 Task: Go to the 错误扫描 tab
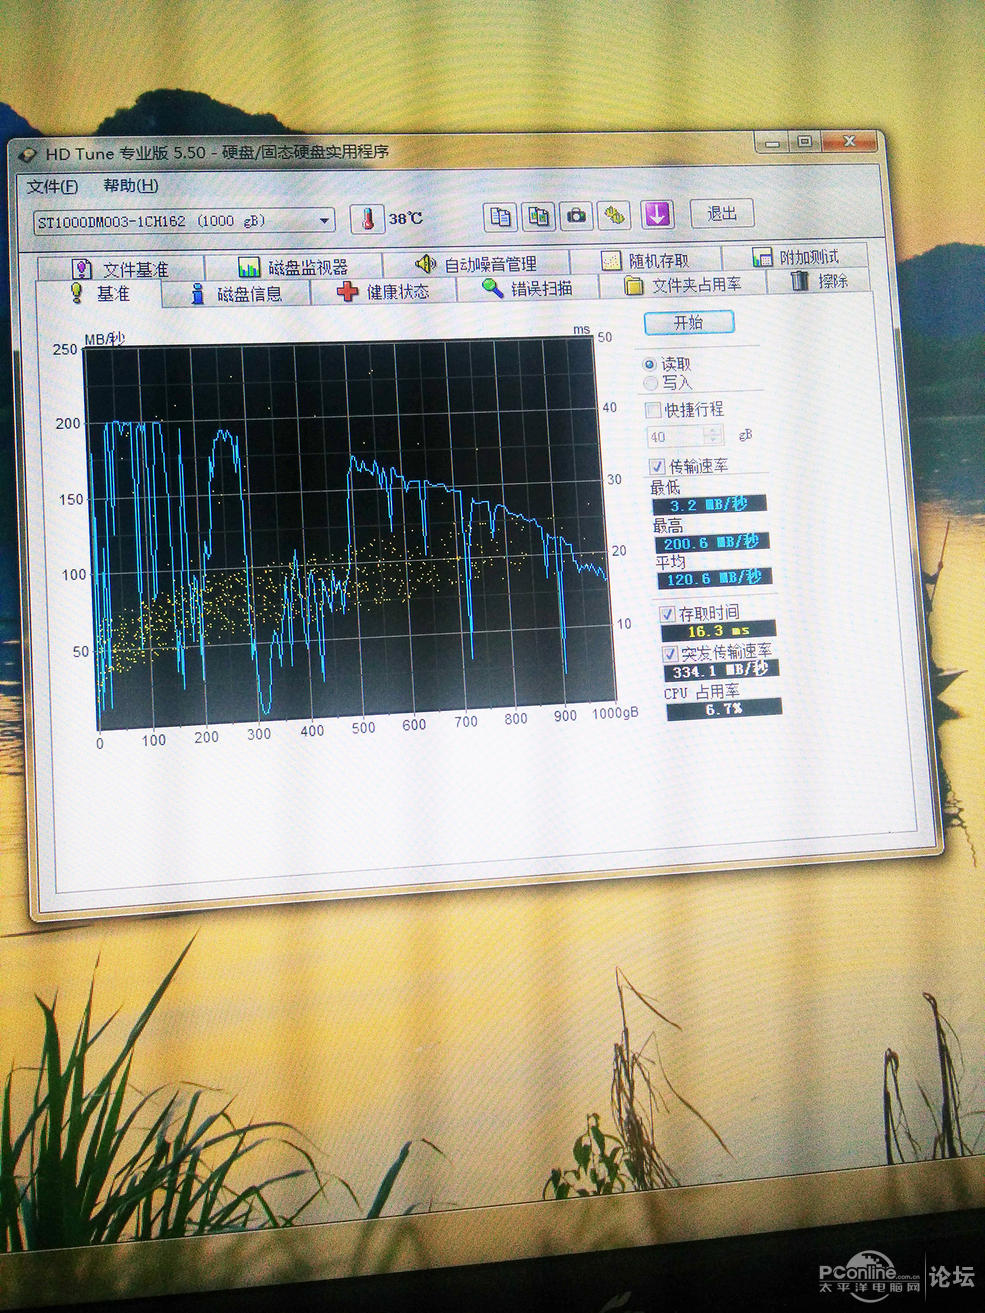(x=528, y=288)
